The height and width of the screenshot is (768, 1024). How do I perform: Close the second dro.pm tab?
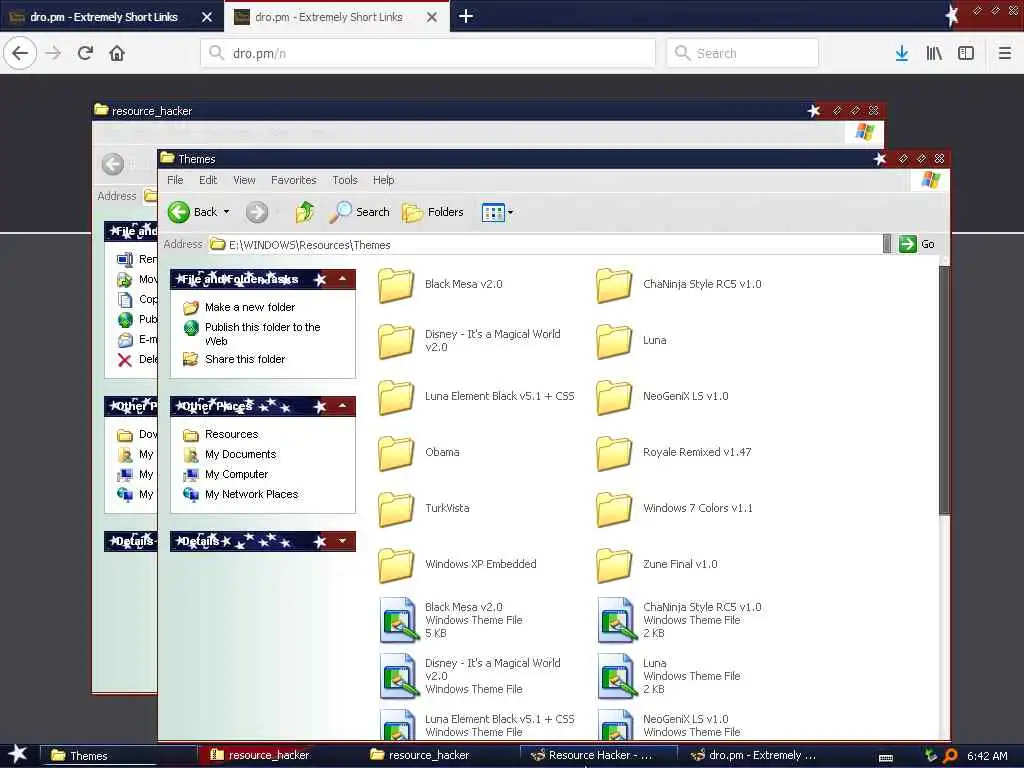tap(432, 17)
